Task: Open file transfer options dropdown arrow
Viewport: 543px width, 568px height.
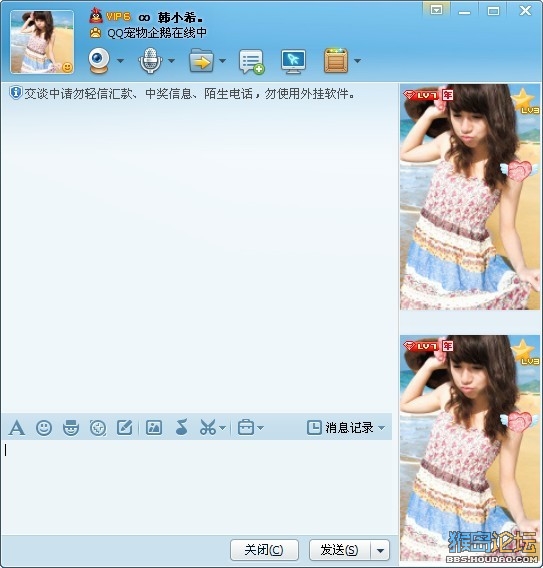Action: (x=222, y=61)
